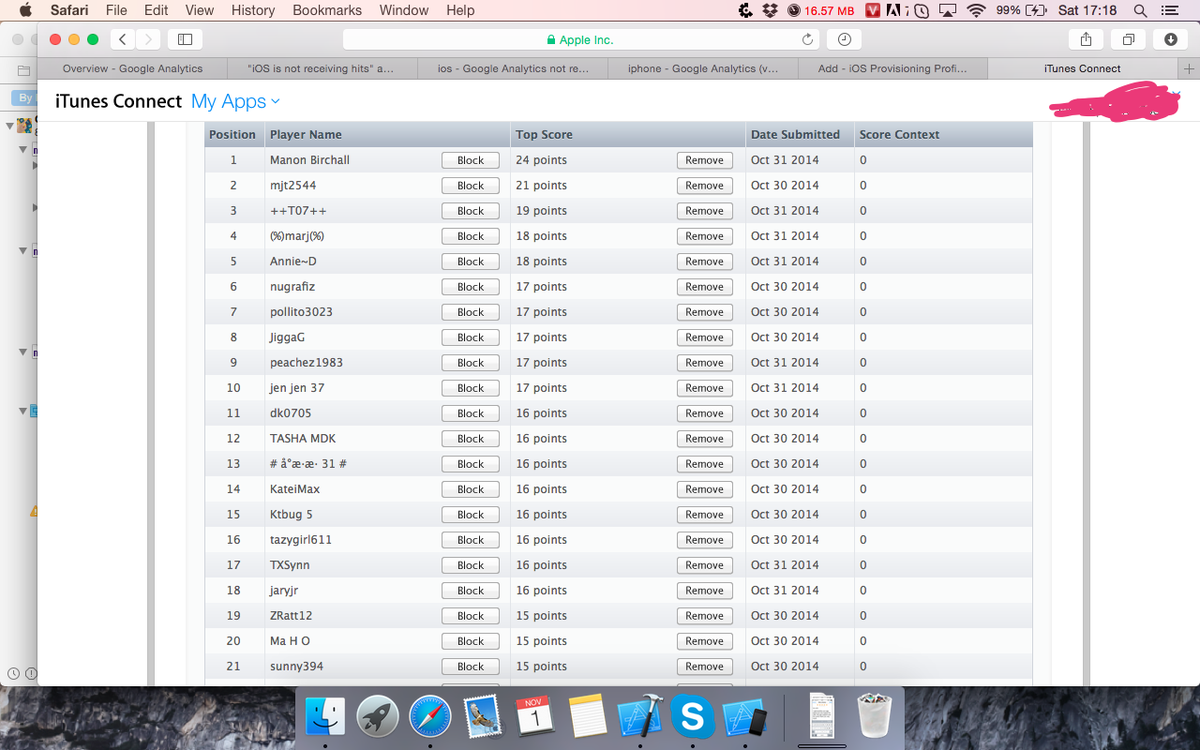Select the "iOS is not receiving hits" tab

320,69
